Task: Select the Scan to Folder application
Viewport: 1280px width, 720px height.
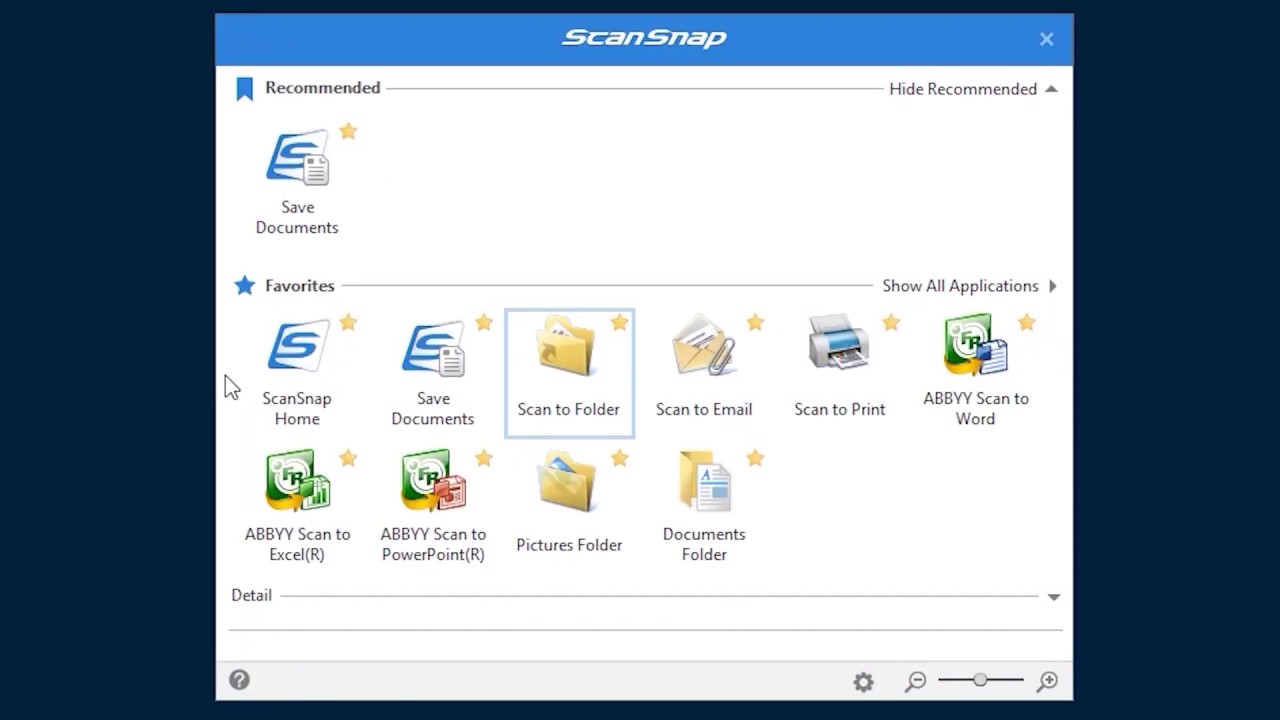Action: pos(569,373)
